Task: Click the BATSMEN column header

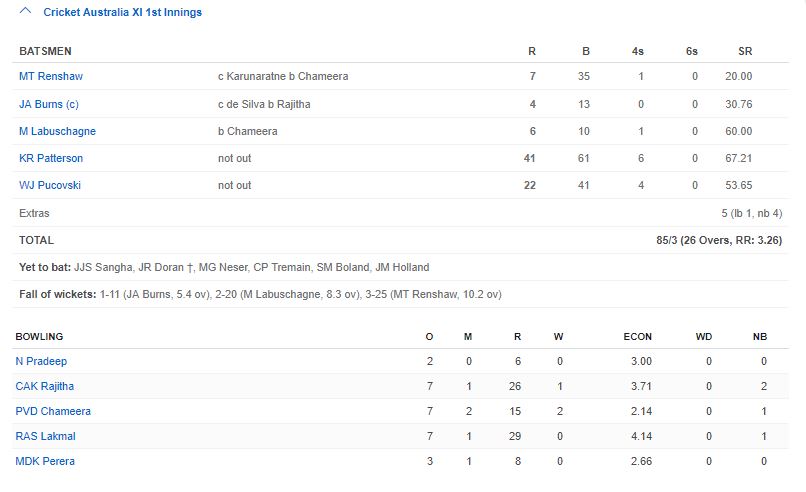Action: pyautogui.click(x=45, y=51)
